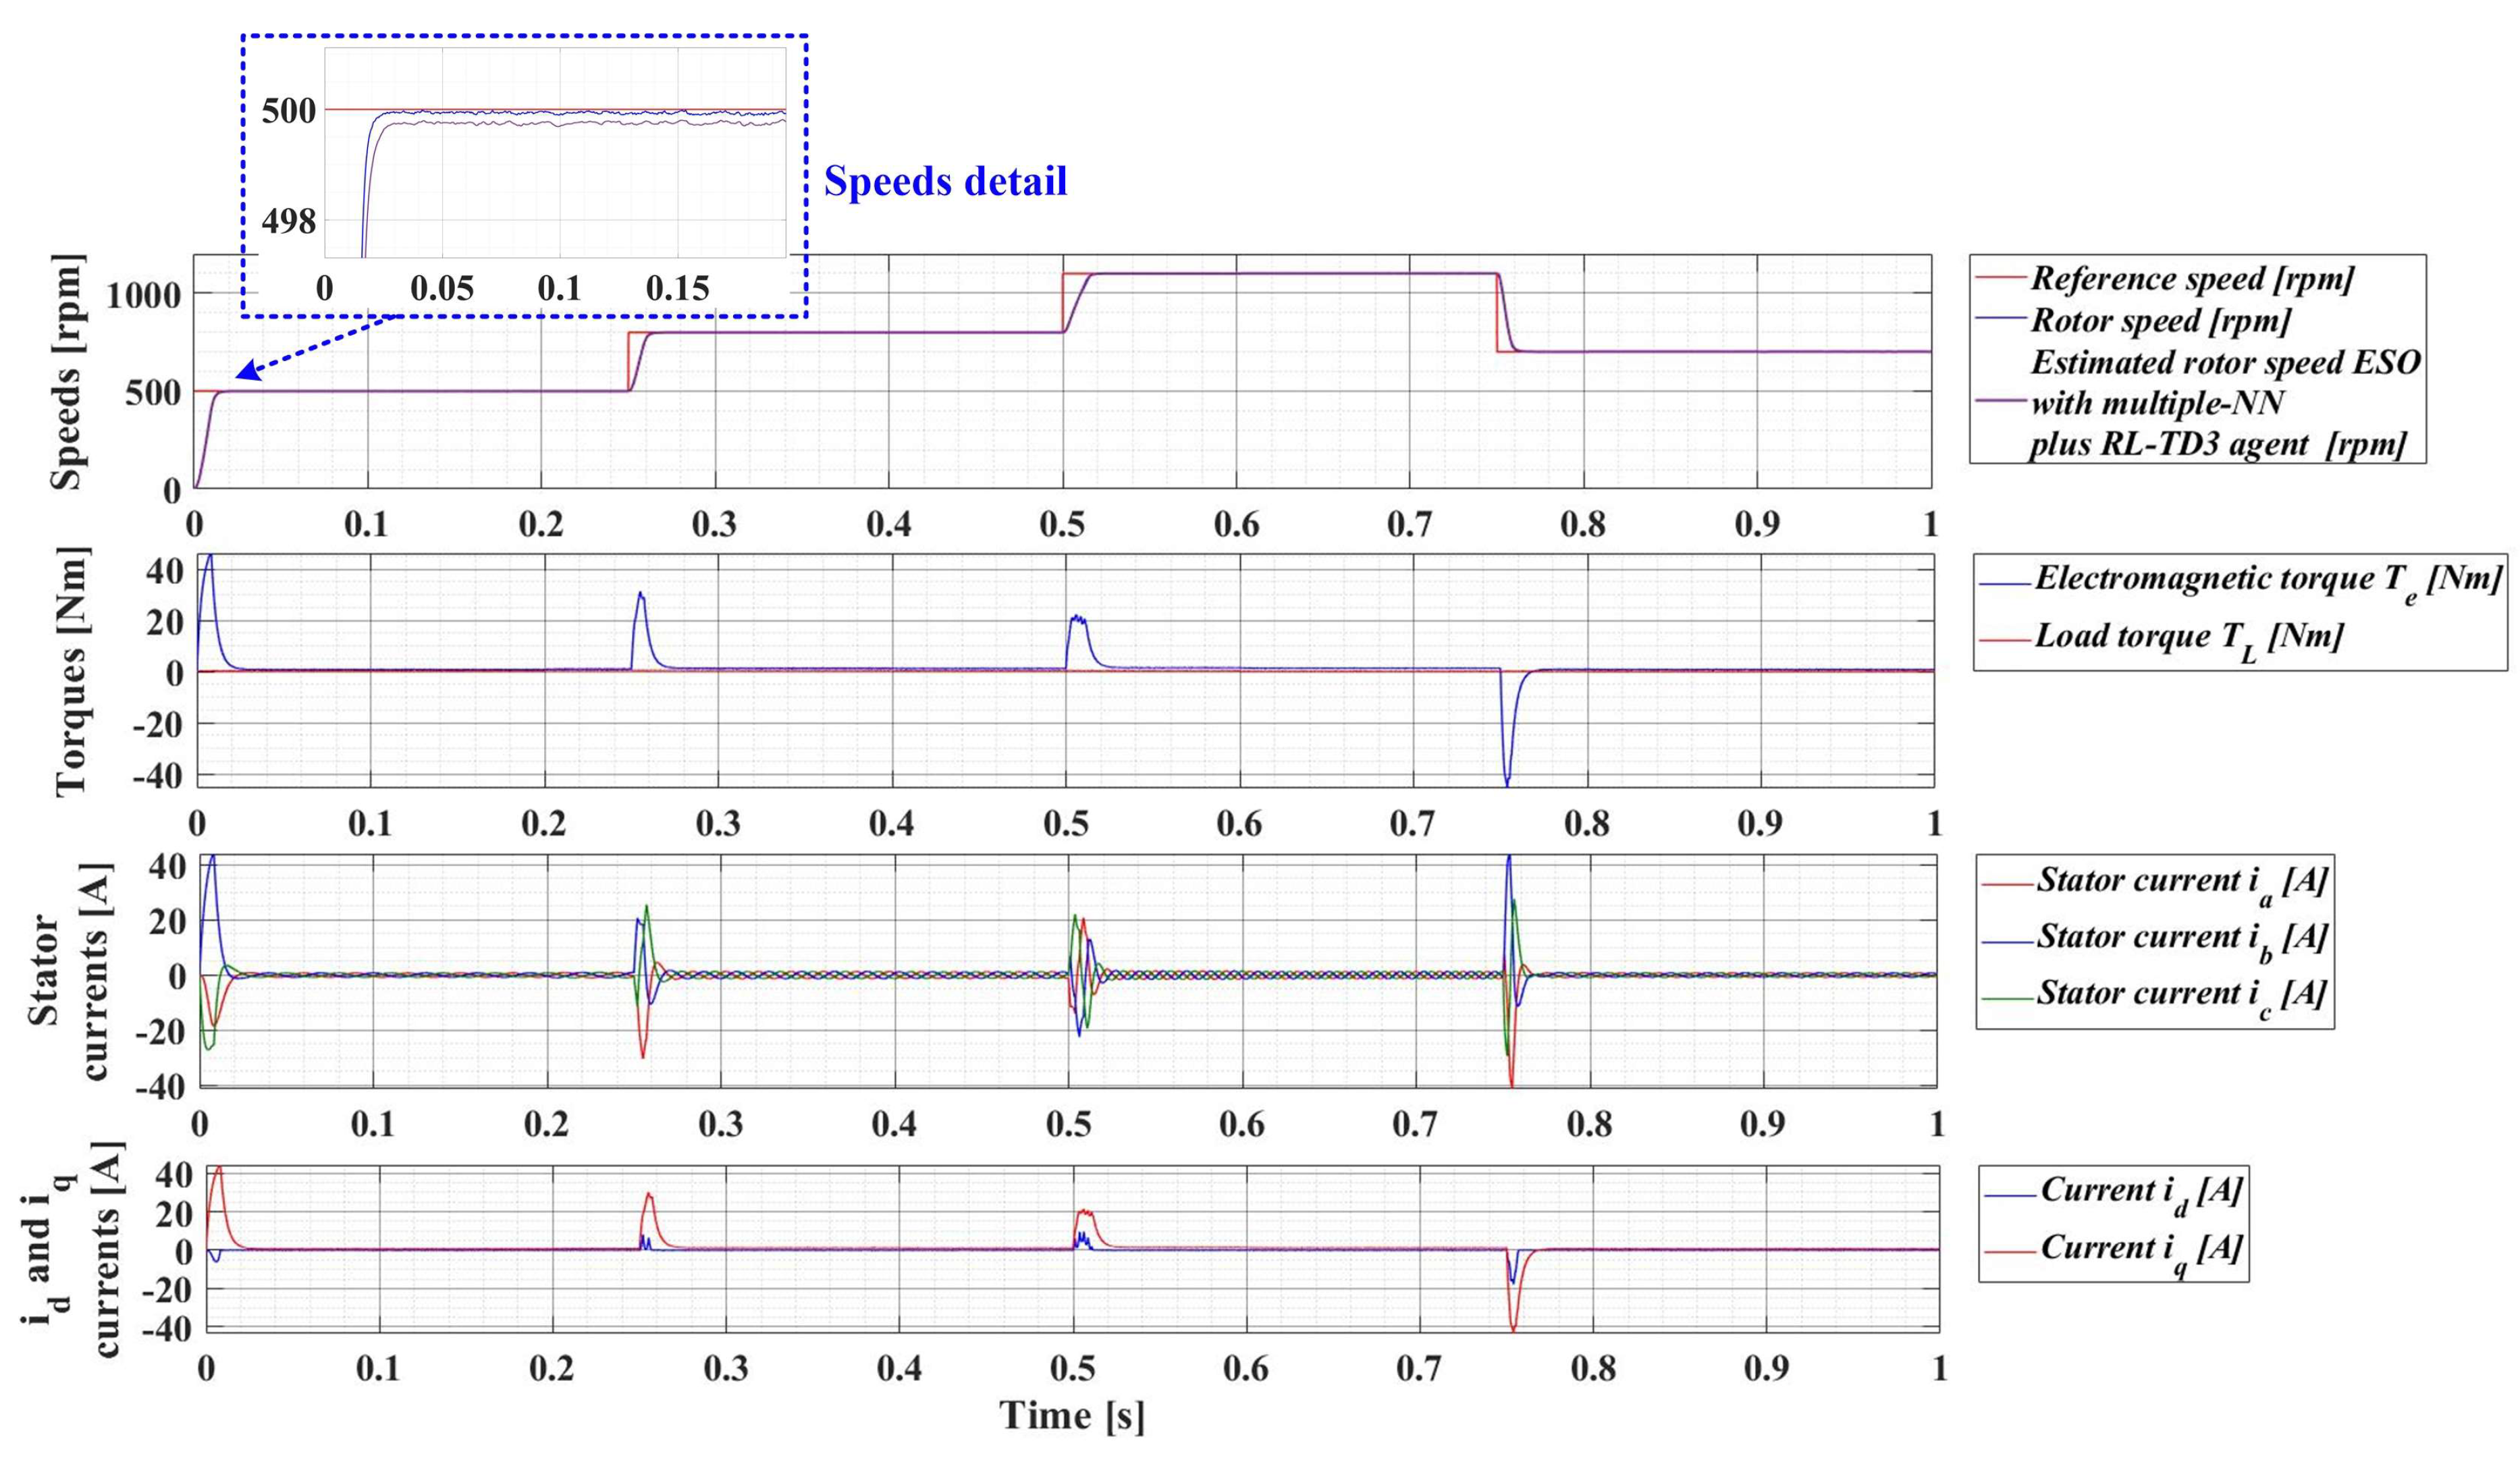Click the Rotor speed legend entry
Screen dimensions: 2520x1458
point(2160,321)
